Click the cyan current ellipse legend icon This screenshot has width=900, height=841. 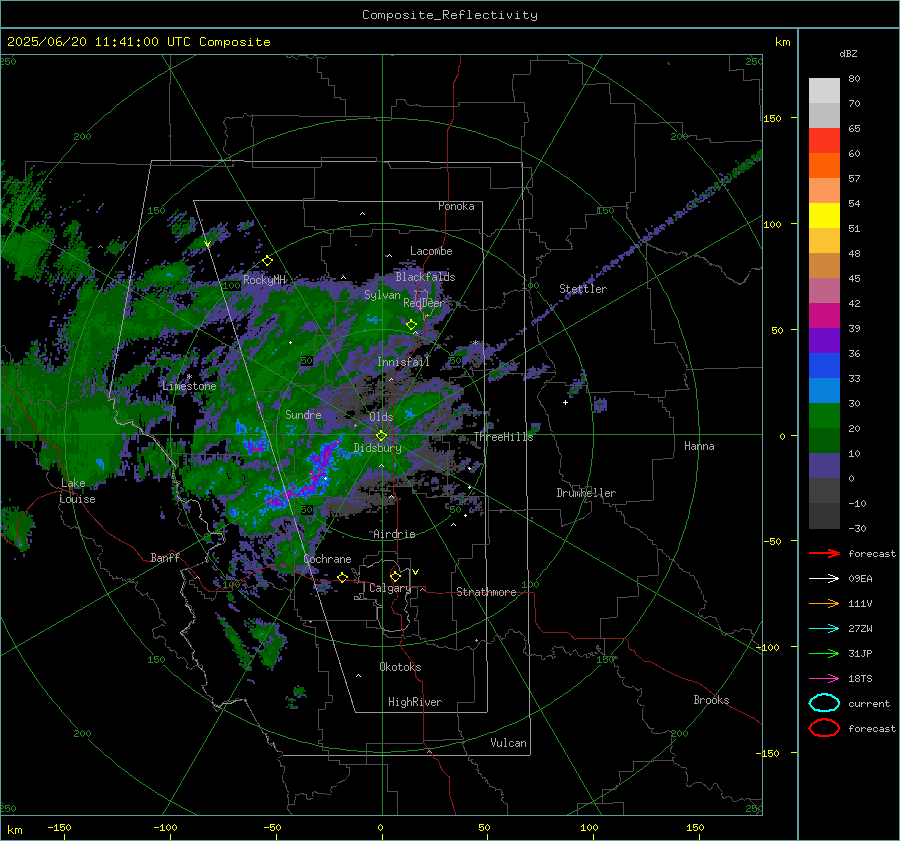pyautogui.click(x=824, y=703)
